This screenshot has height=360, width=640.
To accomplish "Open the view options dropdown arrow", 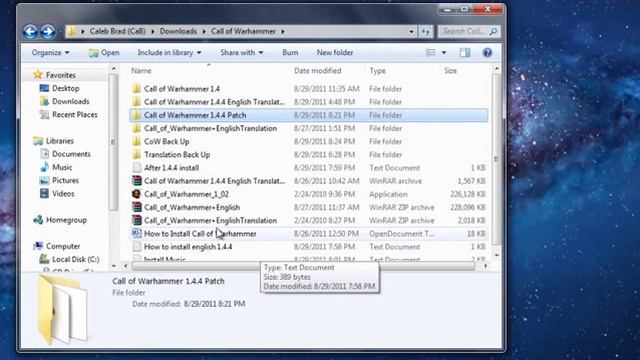I will click(444, 53).
